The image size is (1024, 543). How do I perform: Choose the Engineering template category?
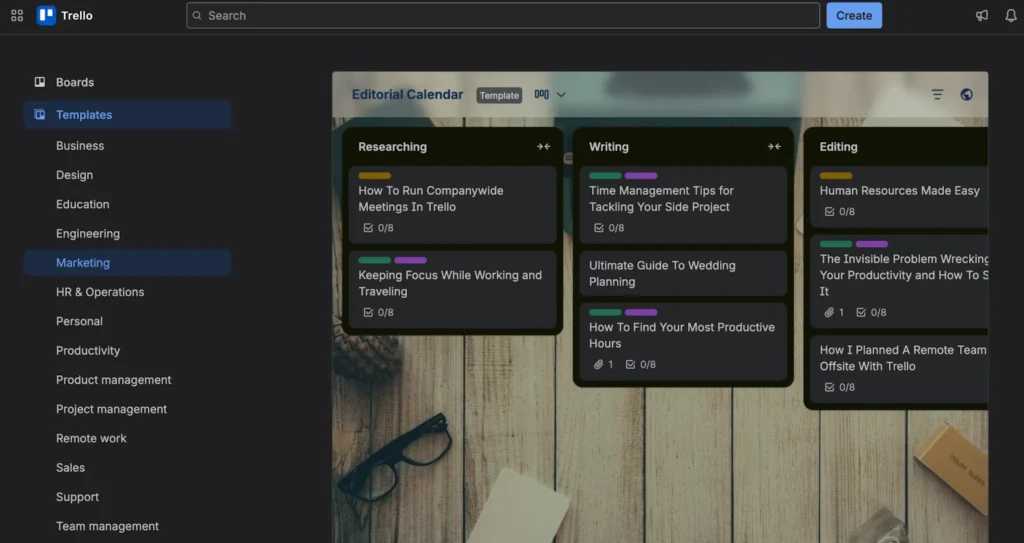[x=88, y=234]
